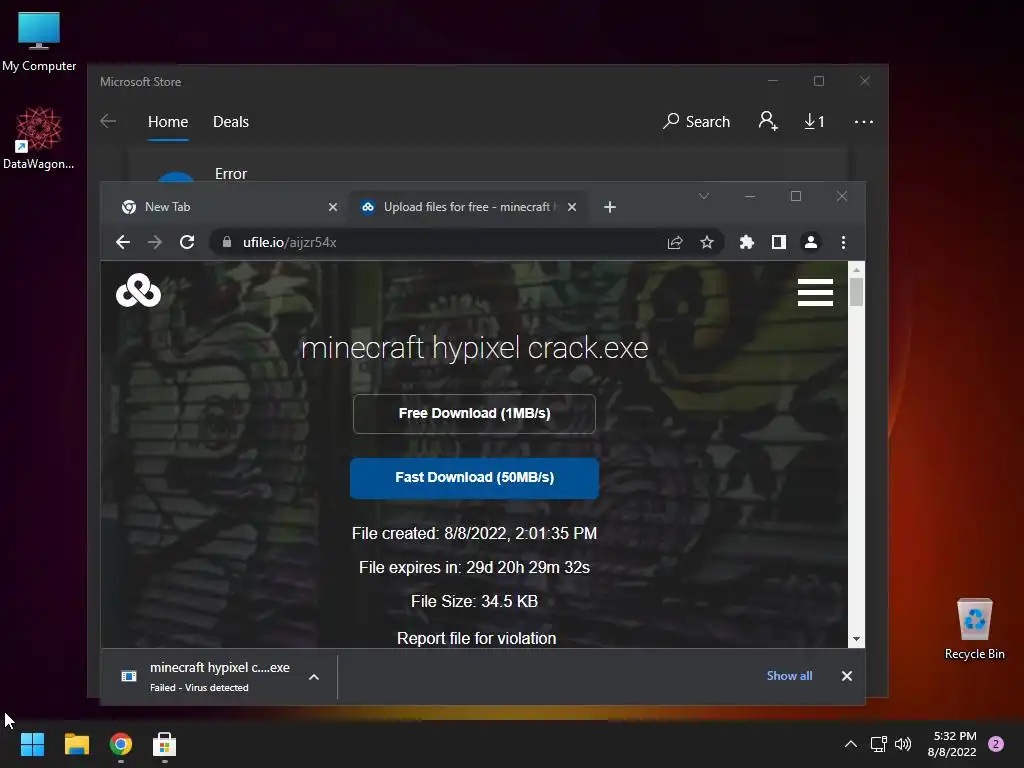Click the page scrollbar up arrow
The width and height of the screenshot is (1024, 768).
856,269
